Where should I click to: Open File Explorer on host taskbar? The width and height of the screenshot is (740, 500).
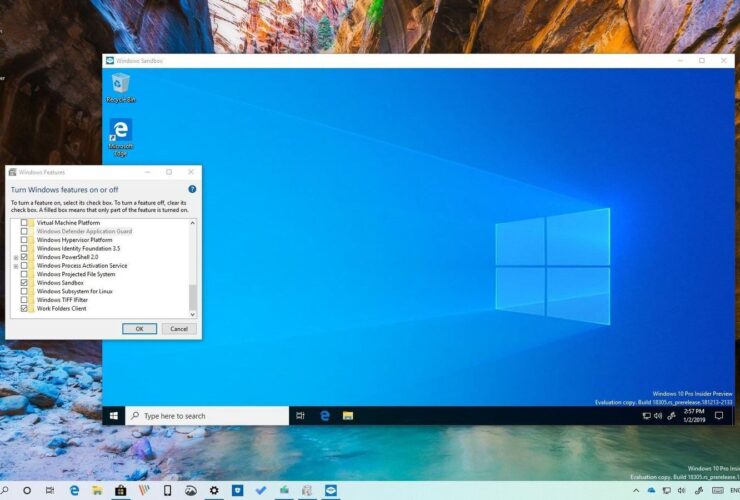coord(97,491)
